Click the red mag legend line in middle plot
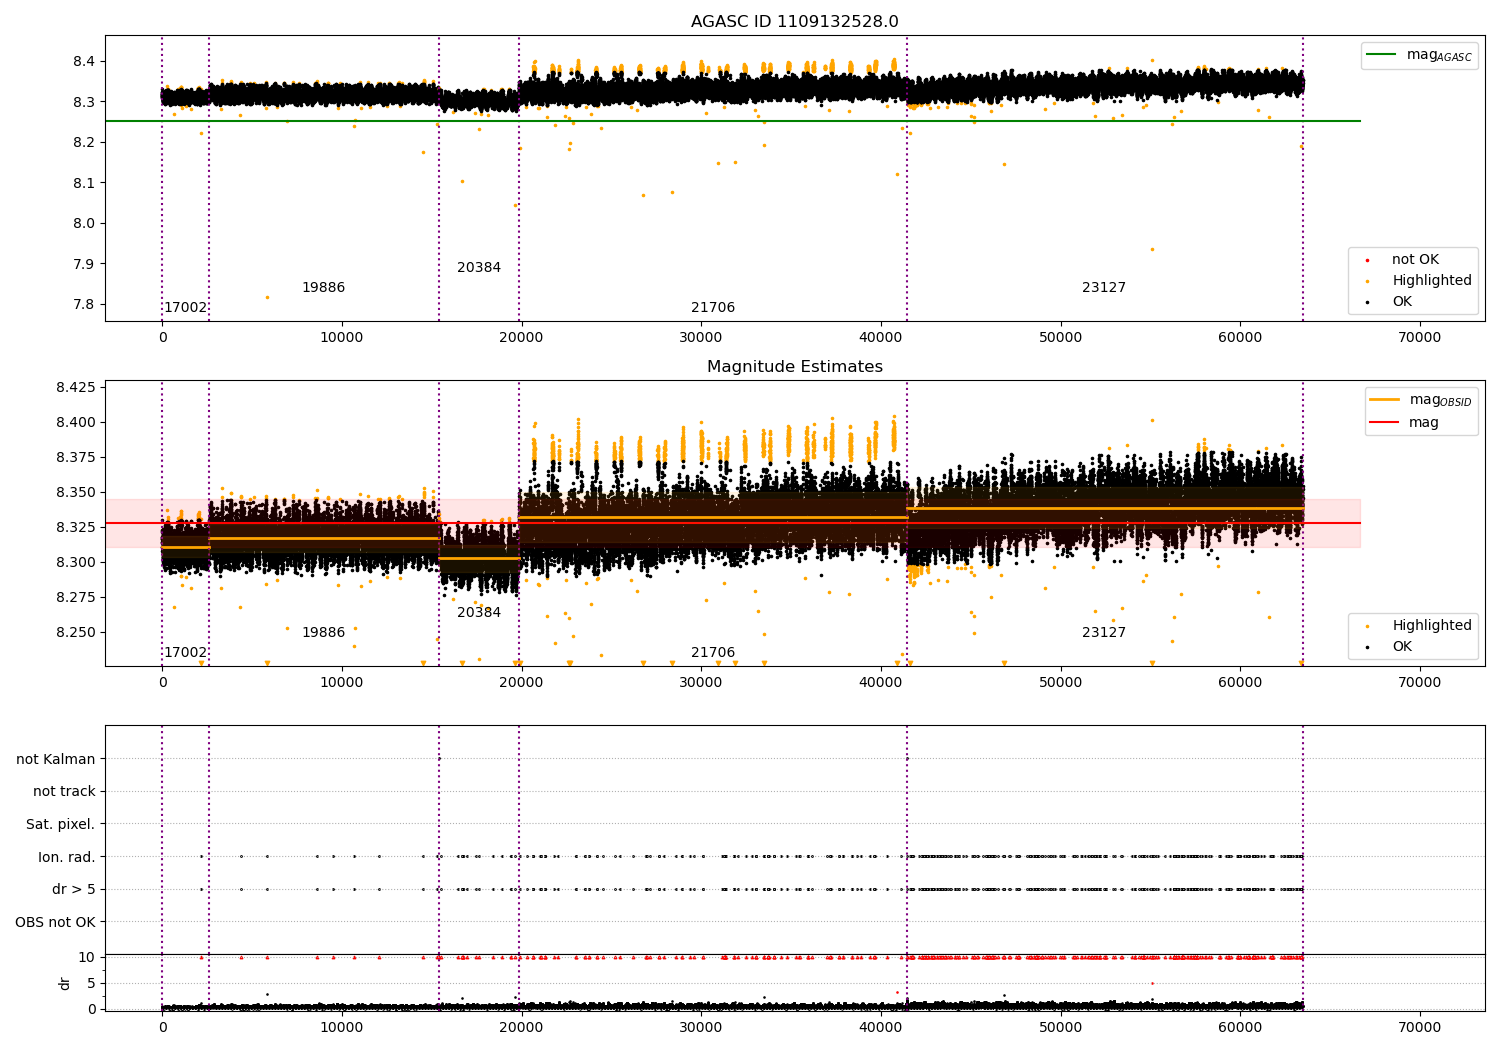The height and width of the screenshot is (1050, 1500). tap(1385, 422)
